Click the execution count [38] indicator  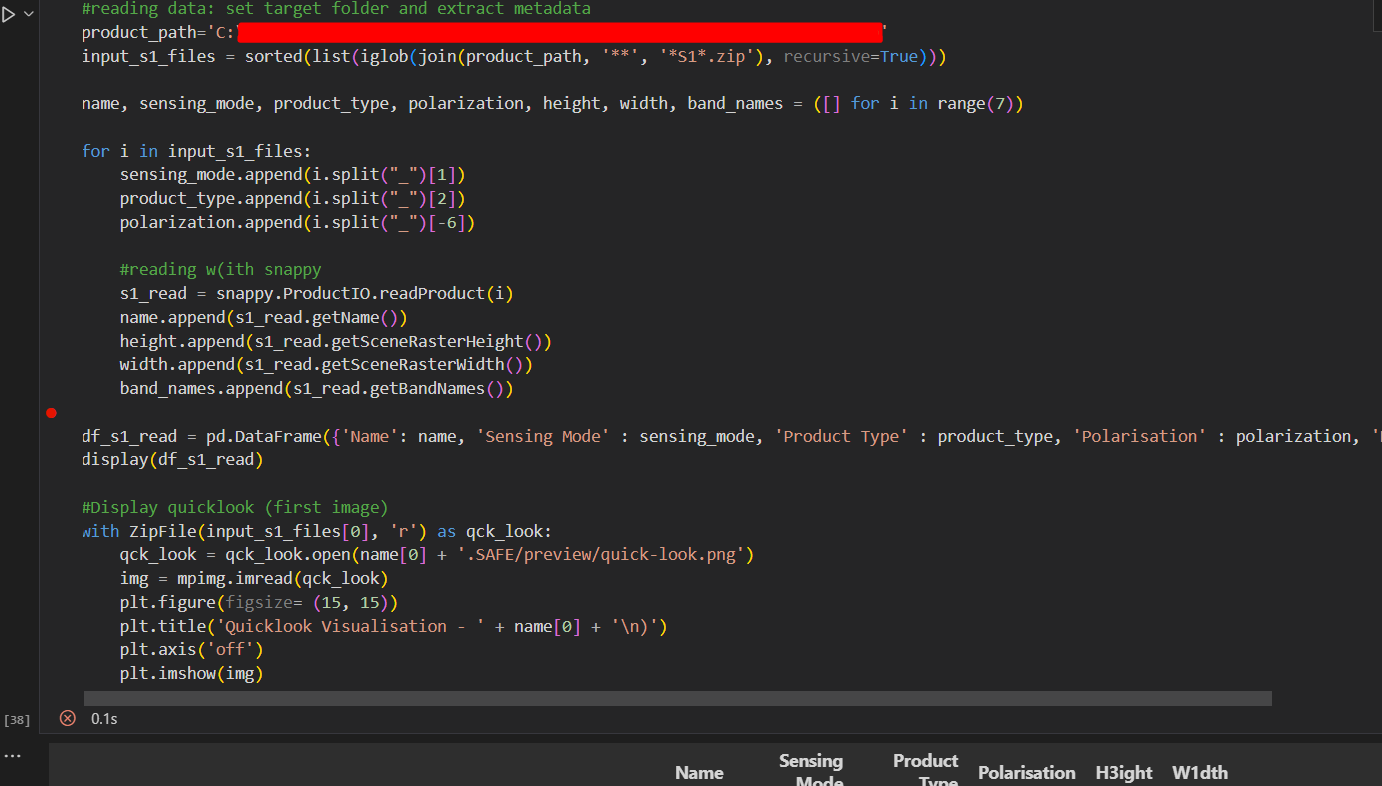pyautogui.click(x=16, y=719)
